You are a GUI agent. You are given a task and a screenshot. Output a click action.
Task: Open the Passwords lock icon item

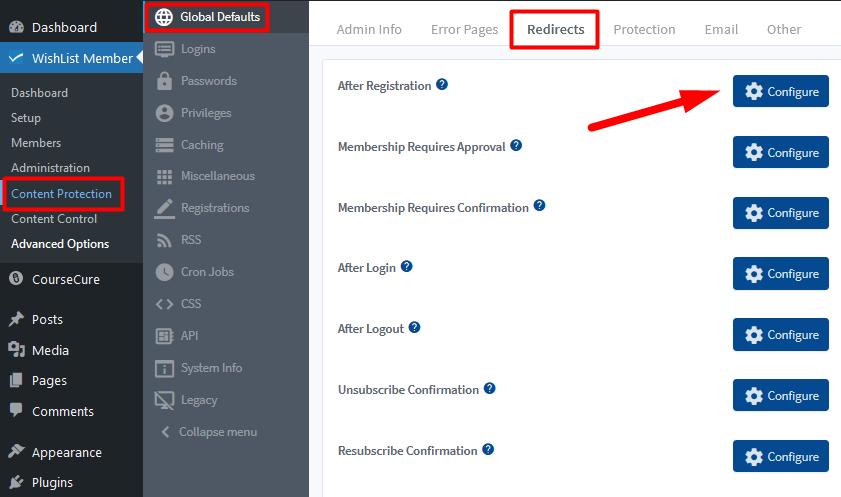tap(164, 81)
